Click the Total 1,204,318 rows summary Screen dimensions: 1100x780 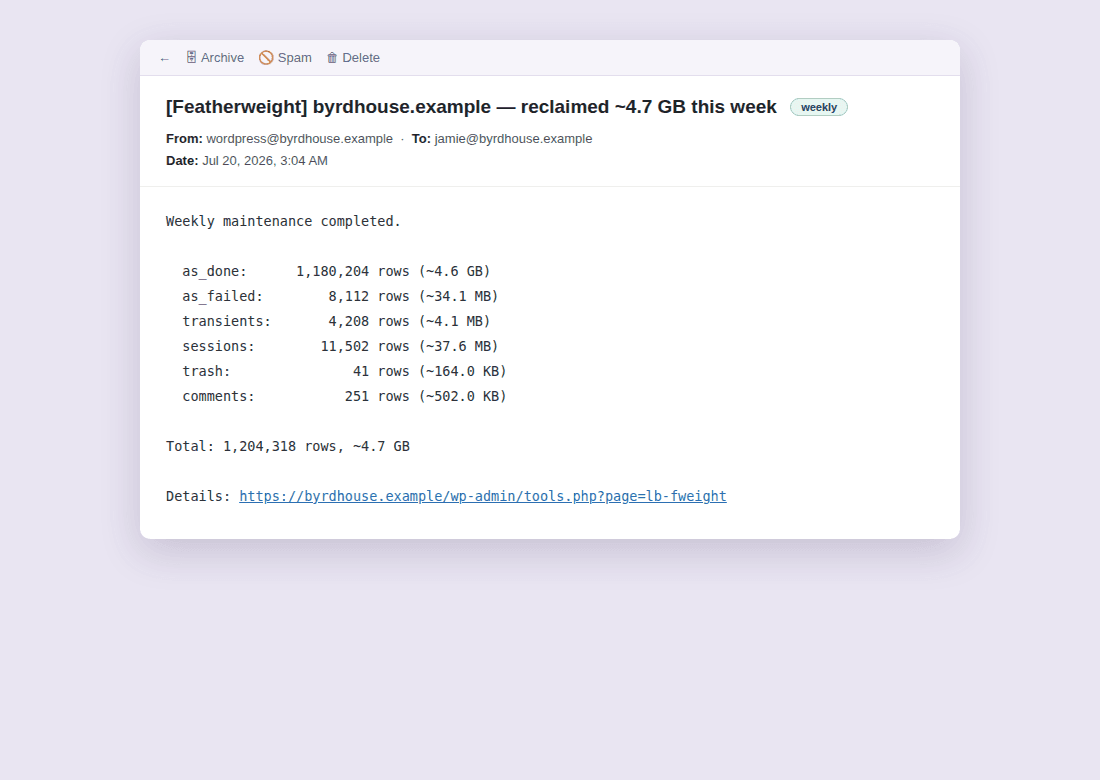click(x=288, y=446)
